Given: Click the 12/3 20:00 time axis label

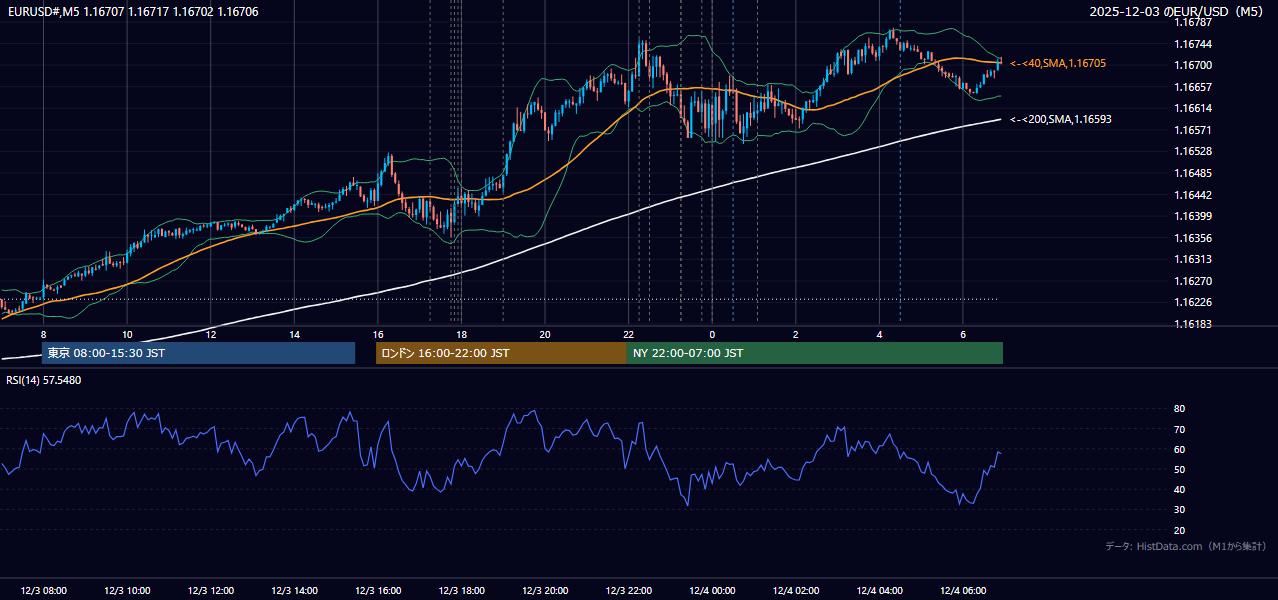Looking at the screenshot, I should click(x=545, y=591).
